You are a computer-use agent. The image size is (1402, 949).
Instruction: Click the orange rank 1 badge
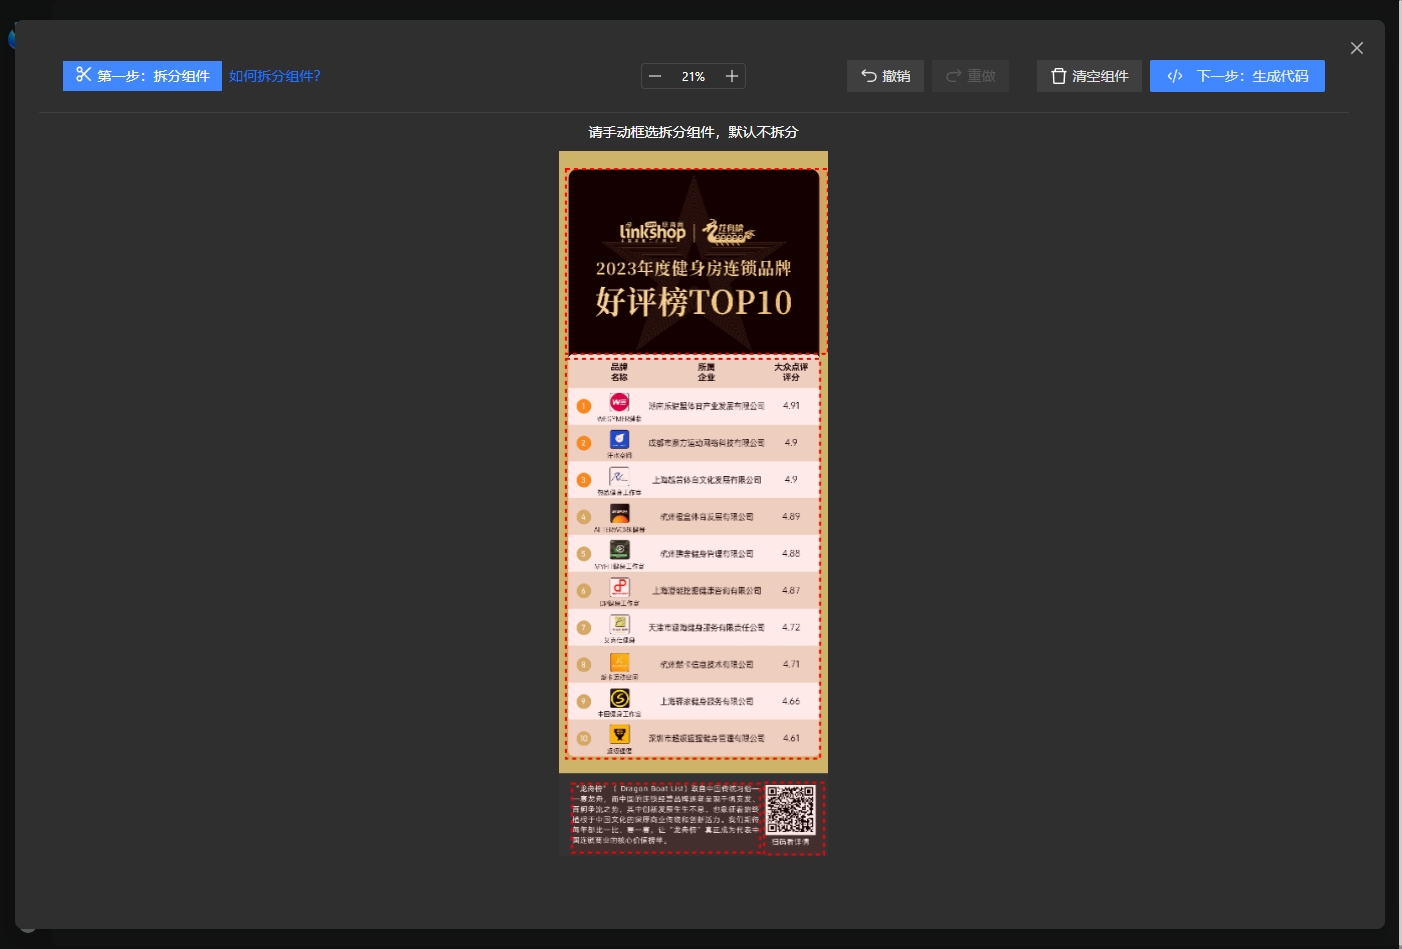click(x=584, y=406)
